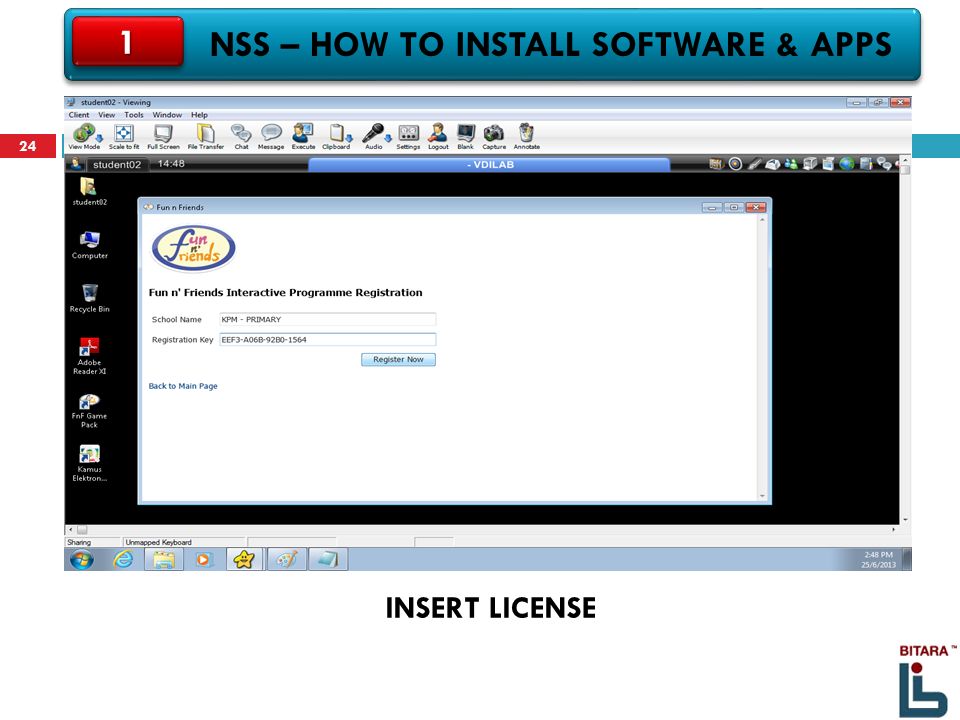960x720 pixels.
Task: Click the Audio microphone icon
Action: tap(373, 137)
